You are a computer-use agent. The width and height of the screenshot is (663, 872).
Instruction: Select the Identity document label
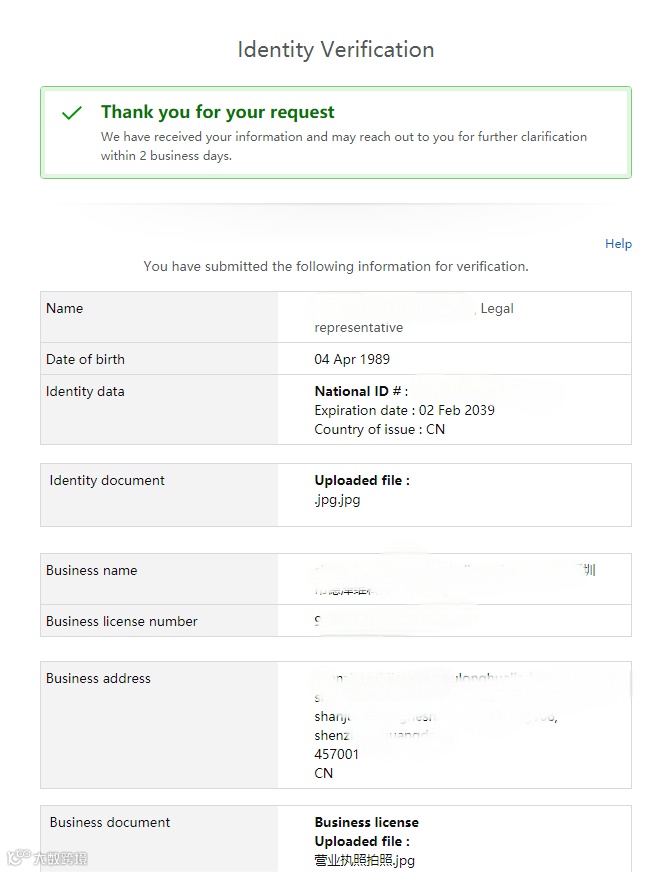pyautogui.click(x=107, y=480)
